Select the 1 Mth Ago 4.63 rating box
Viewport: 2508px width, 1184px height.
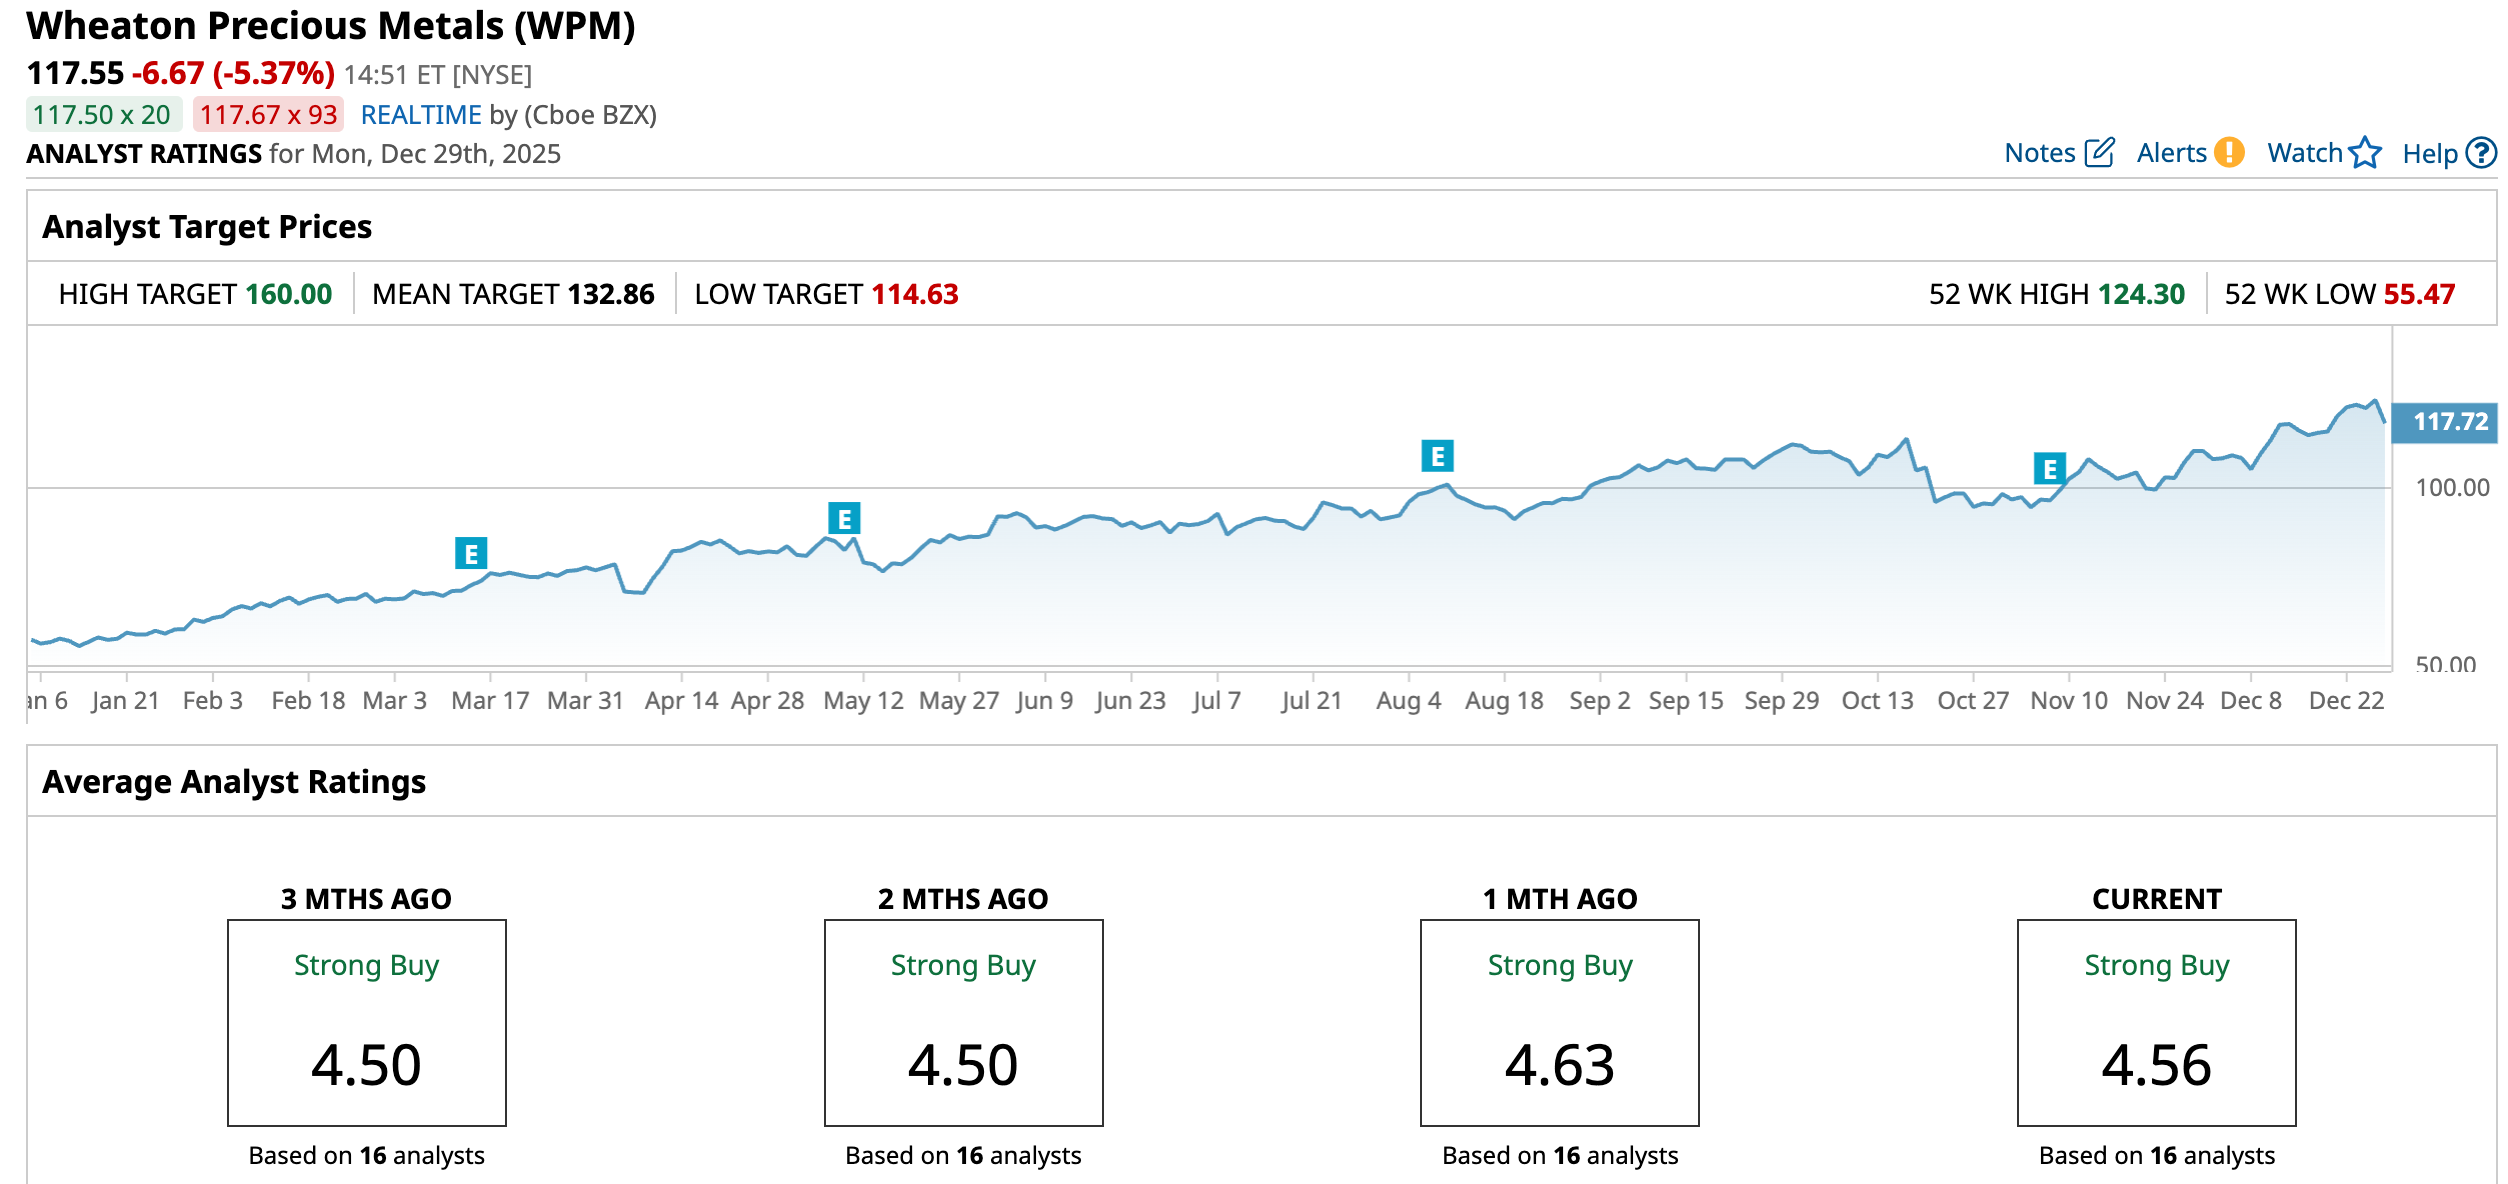(x=1559, y=1022)
